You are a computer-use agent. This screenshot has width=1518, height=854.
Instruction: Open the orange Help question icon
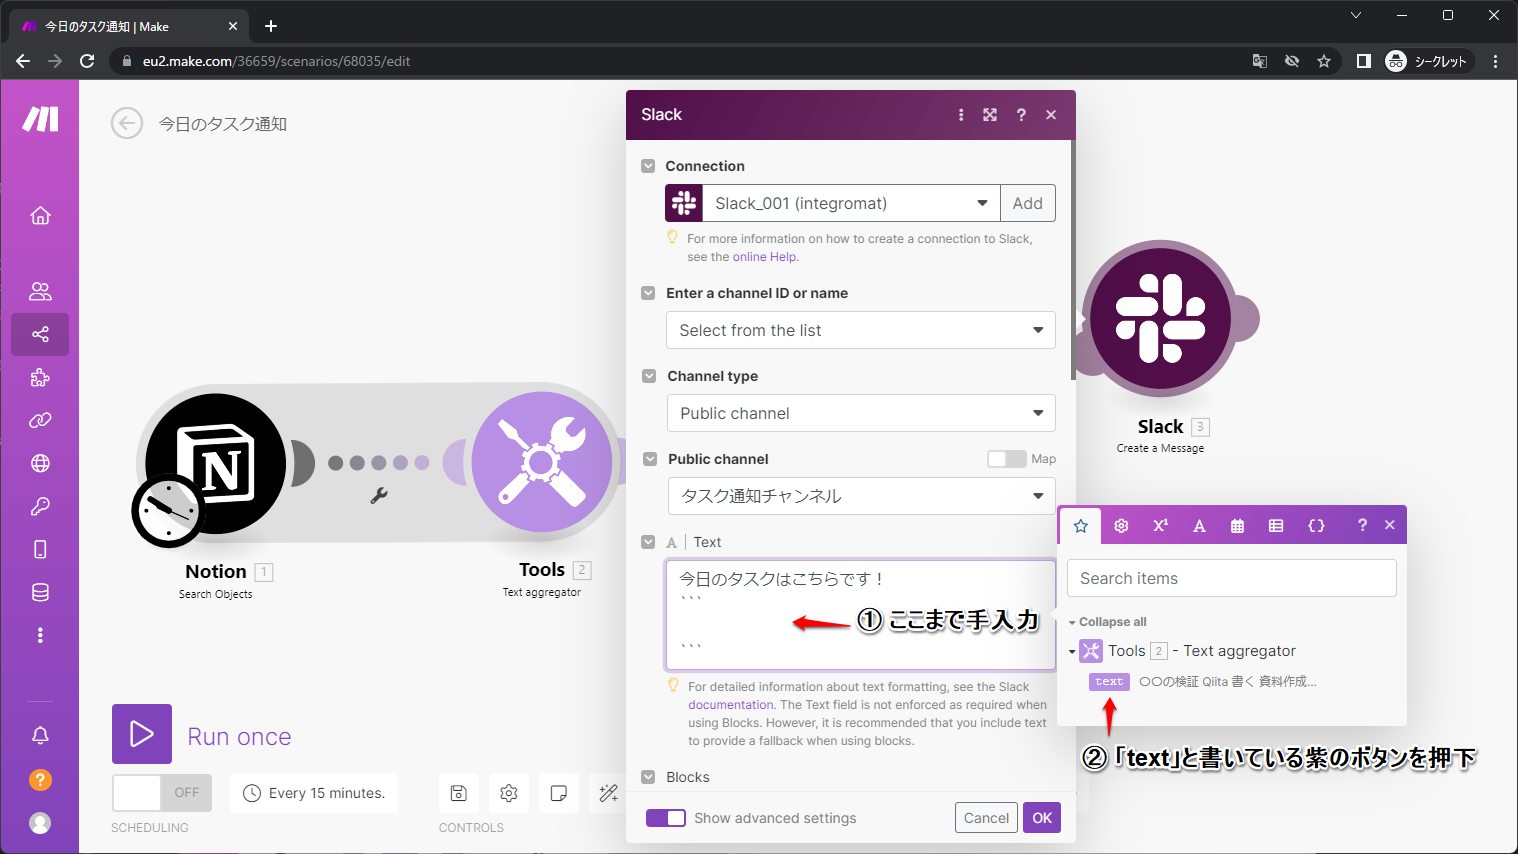point(40,779)
